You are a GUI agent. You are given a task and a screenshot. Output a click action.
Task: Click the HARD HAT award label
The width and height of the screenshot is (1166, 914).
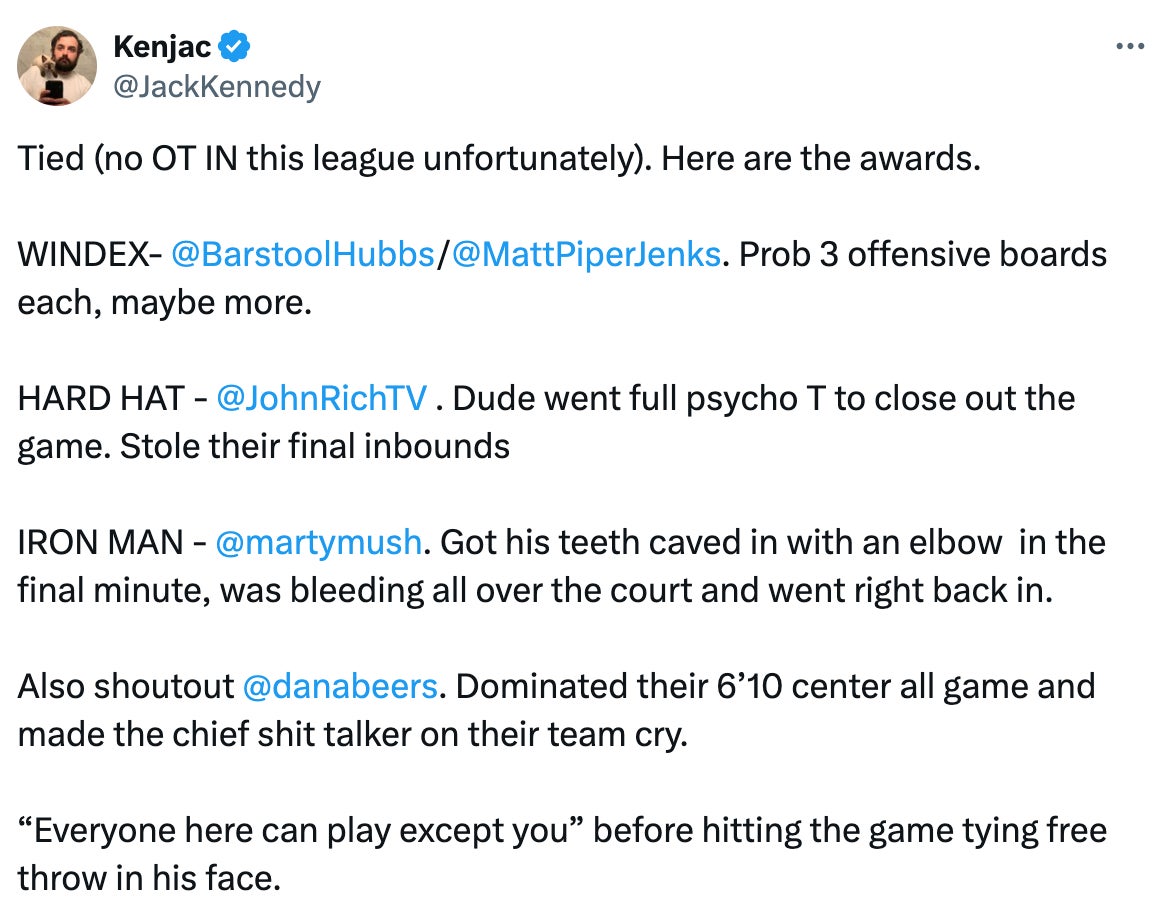(x=101, y=399)
